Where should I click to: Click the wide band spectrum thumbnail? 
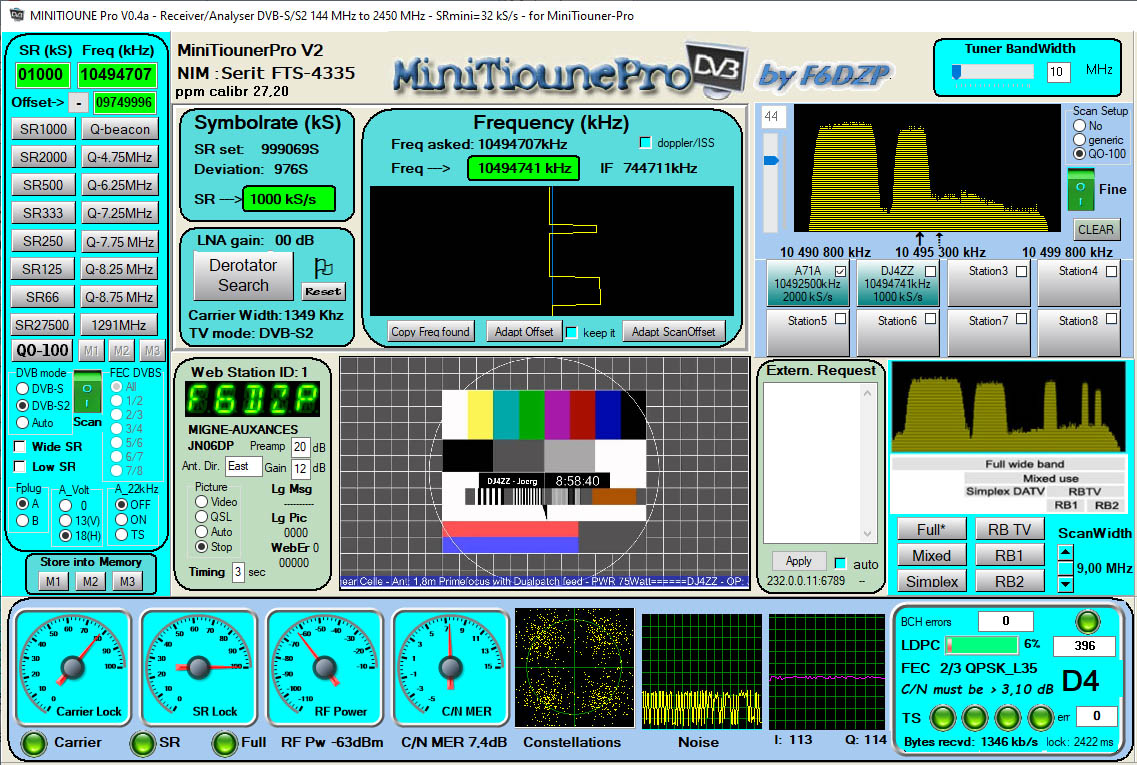[x=1008, y=408]
